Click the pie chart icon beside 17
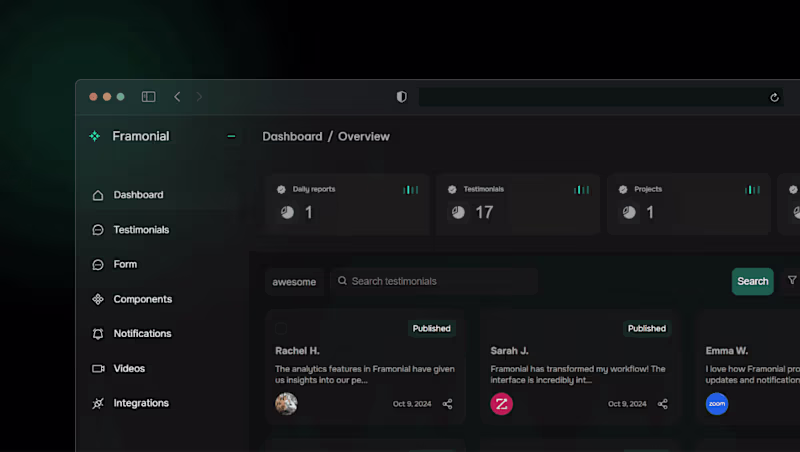The image size is (800, 452). click(458, 212)
